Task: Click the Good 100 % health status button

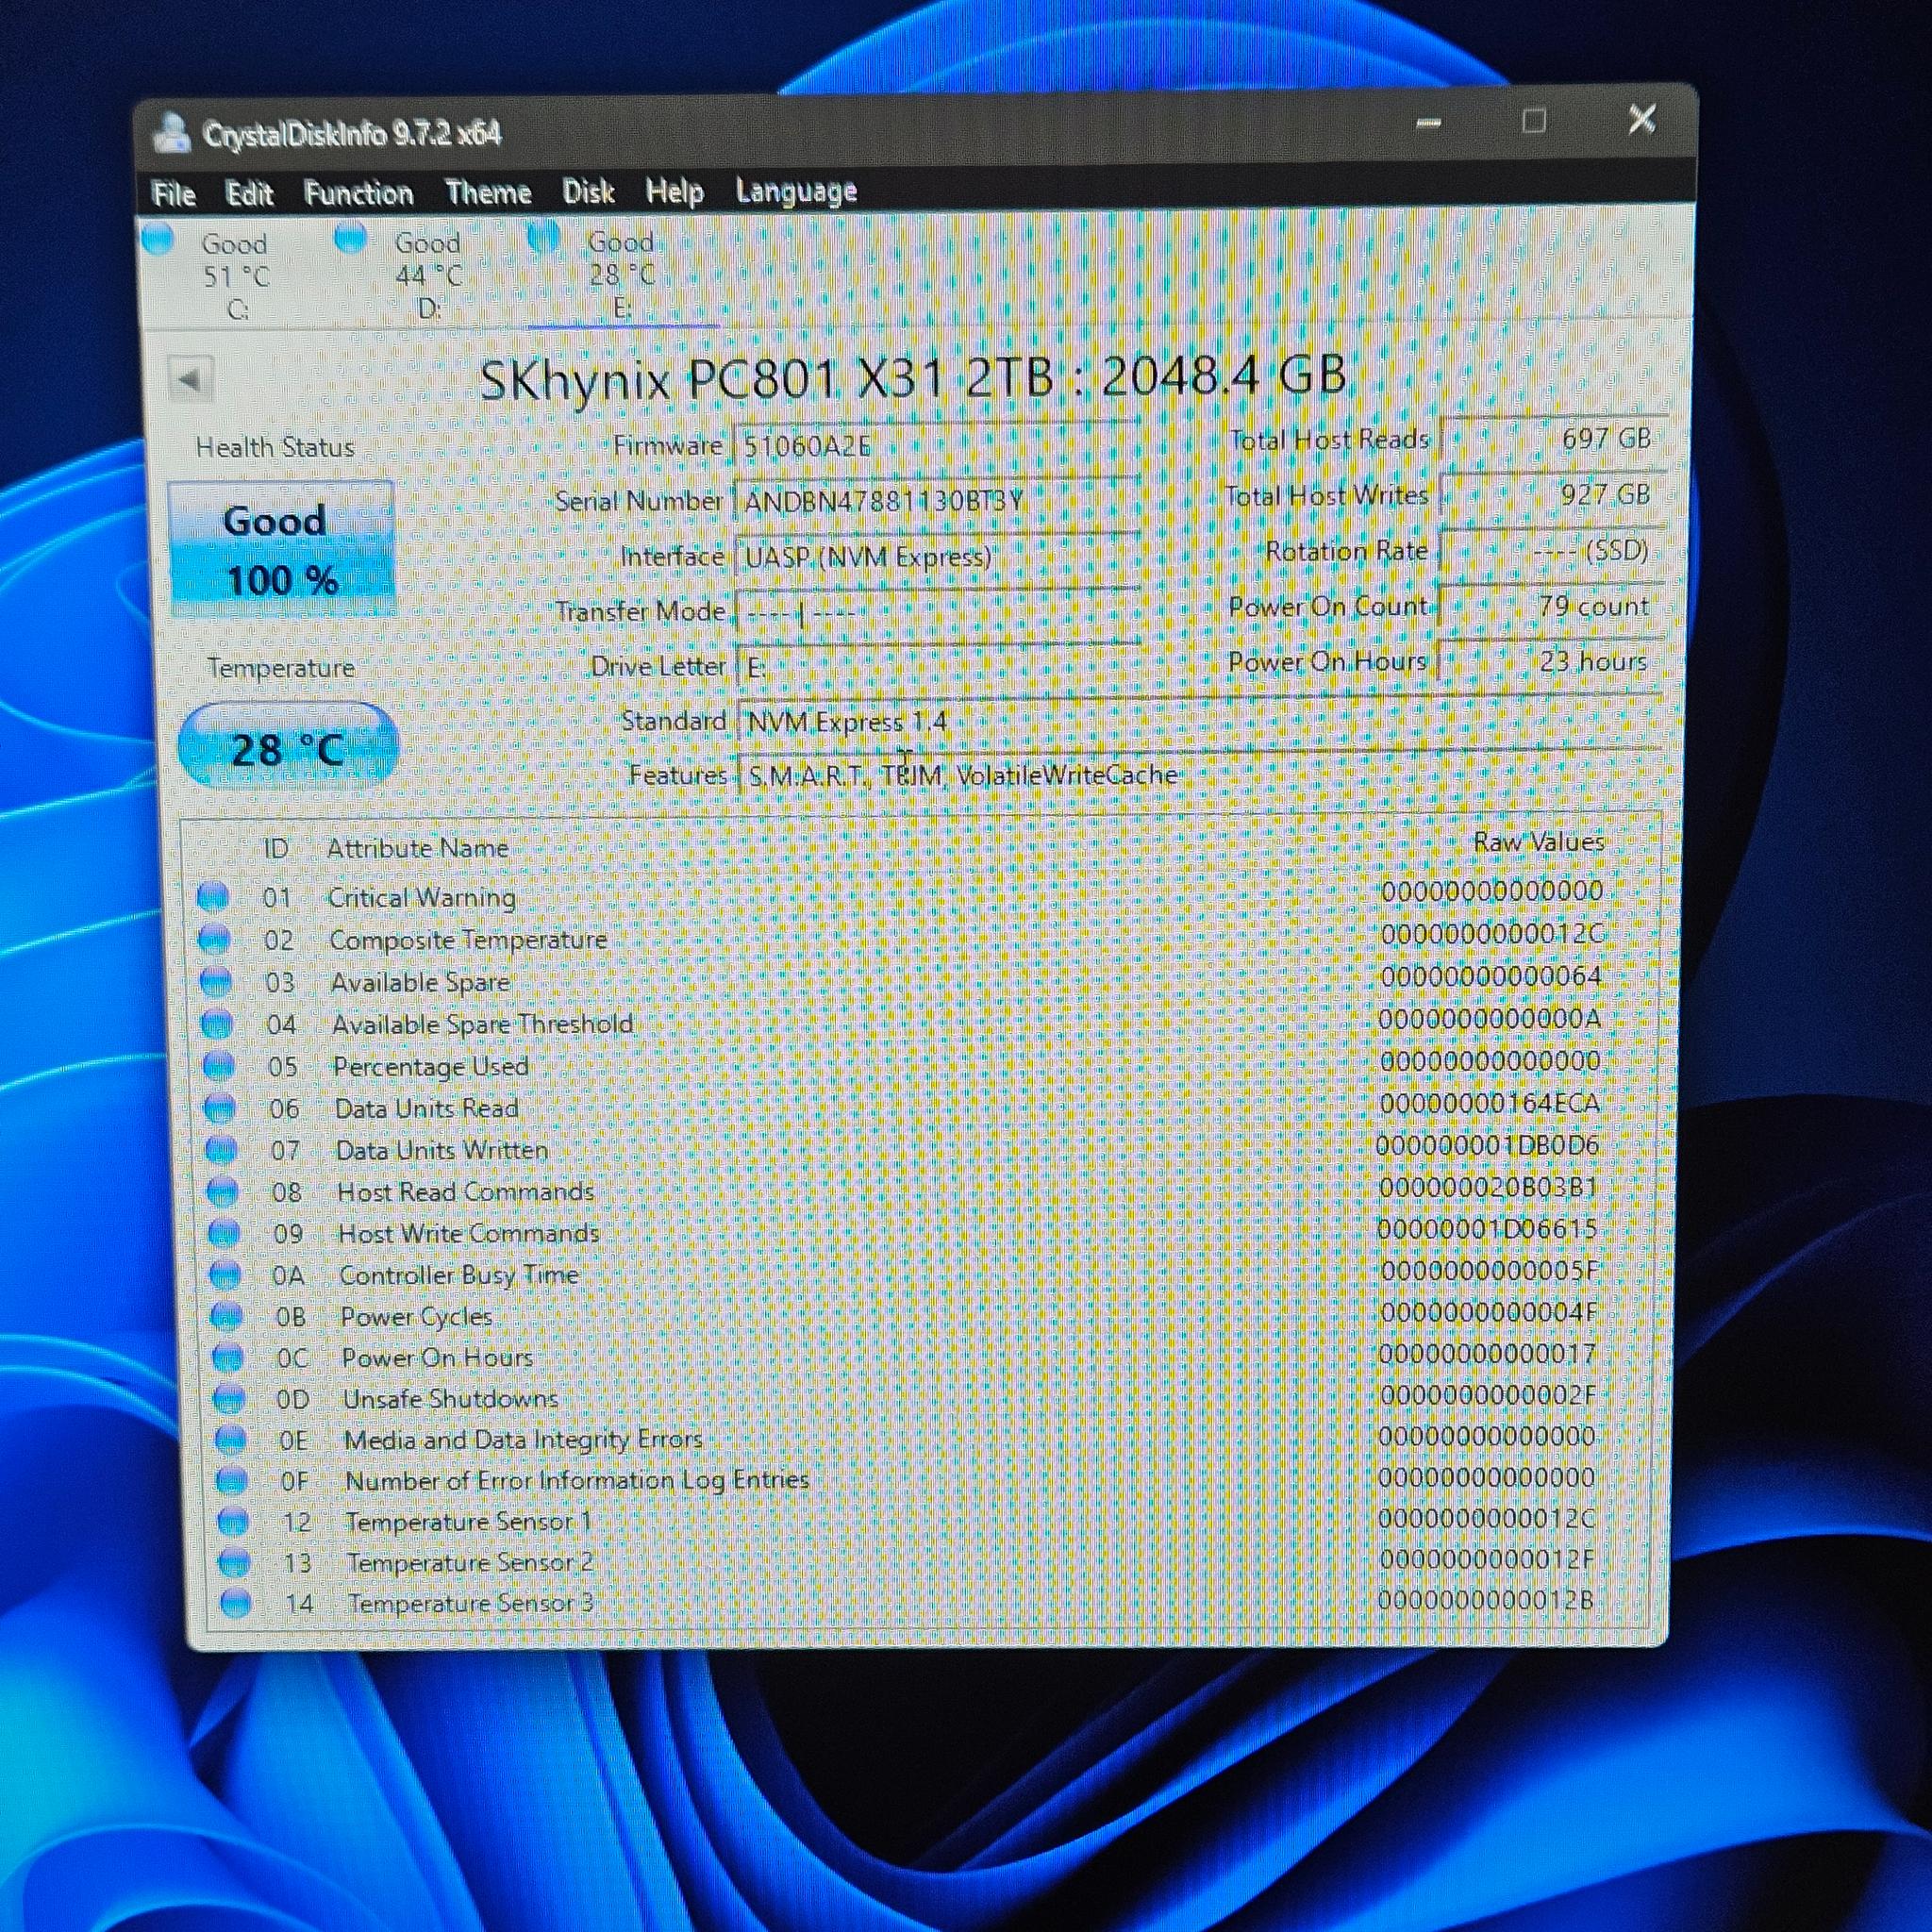Action: coord(282,549)
